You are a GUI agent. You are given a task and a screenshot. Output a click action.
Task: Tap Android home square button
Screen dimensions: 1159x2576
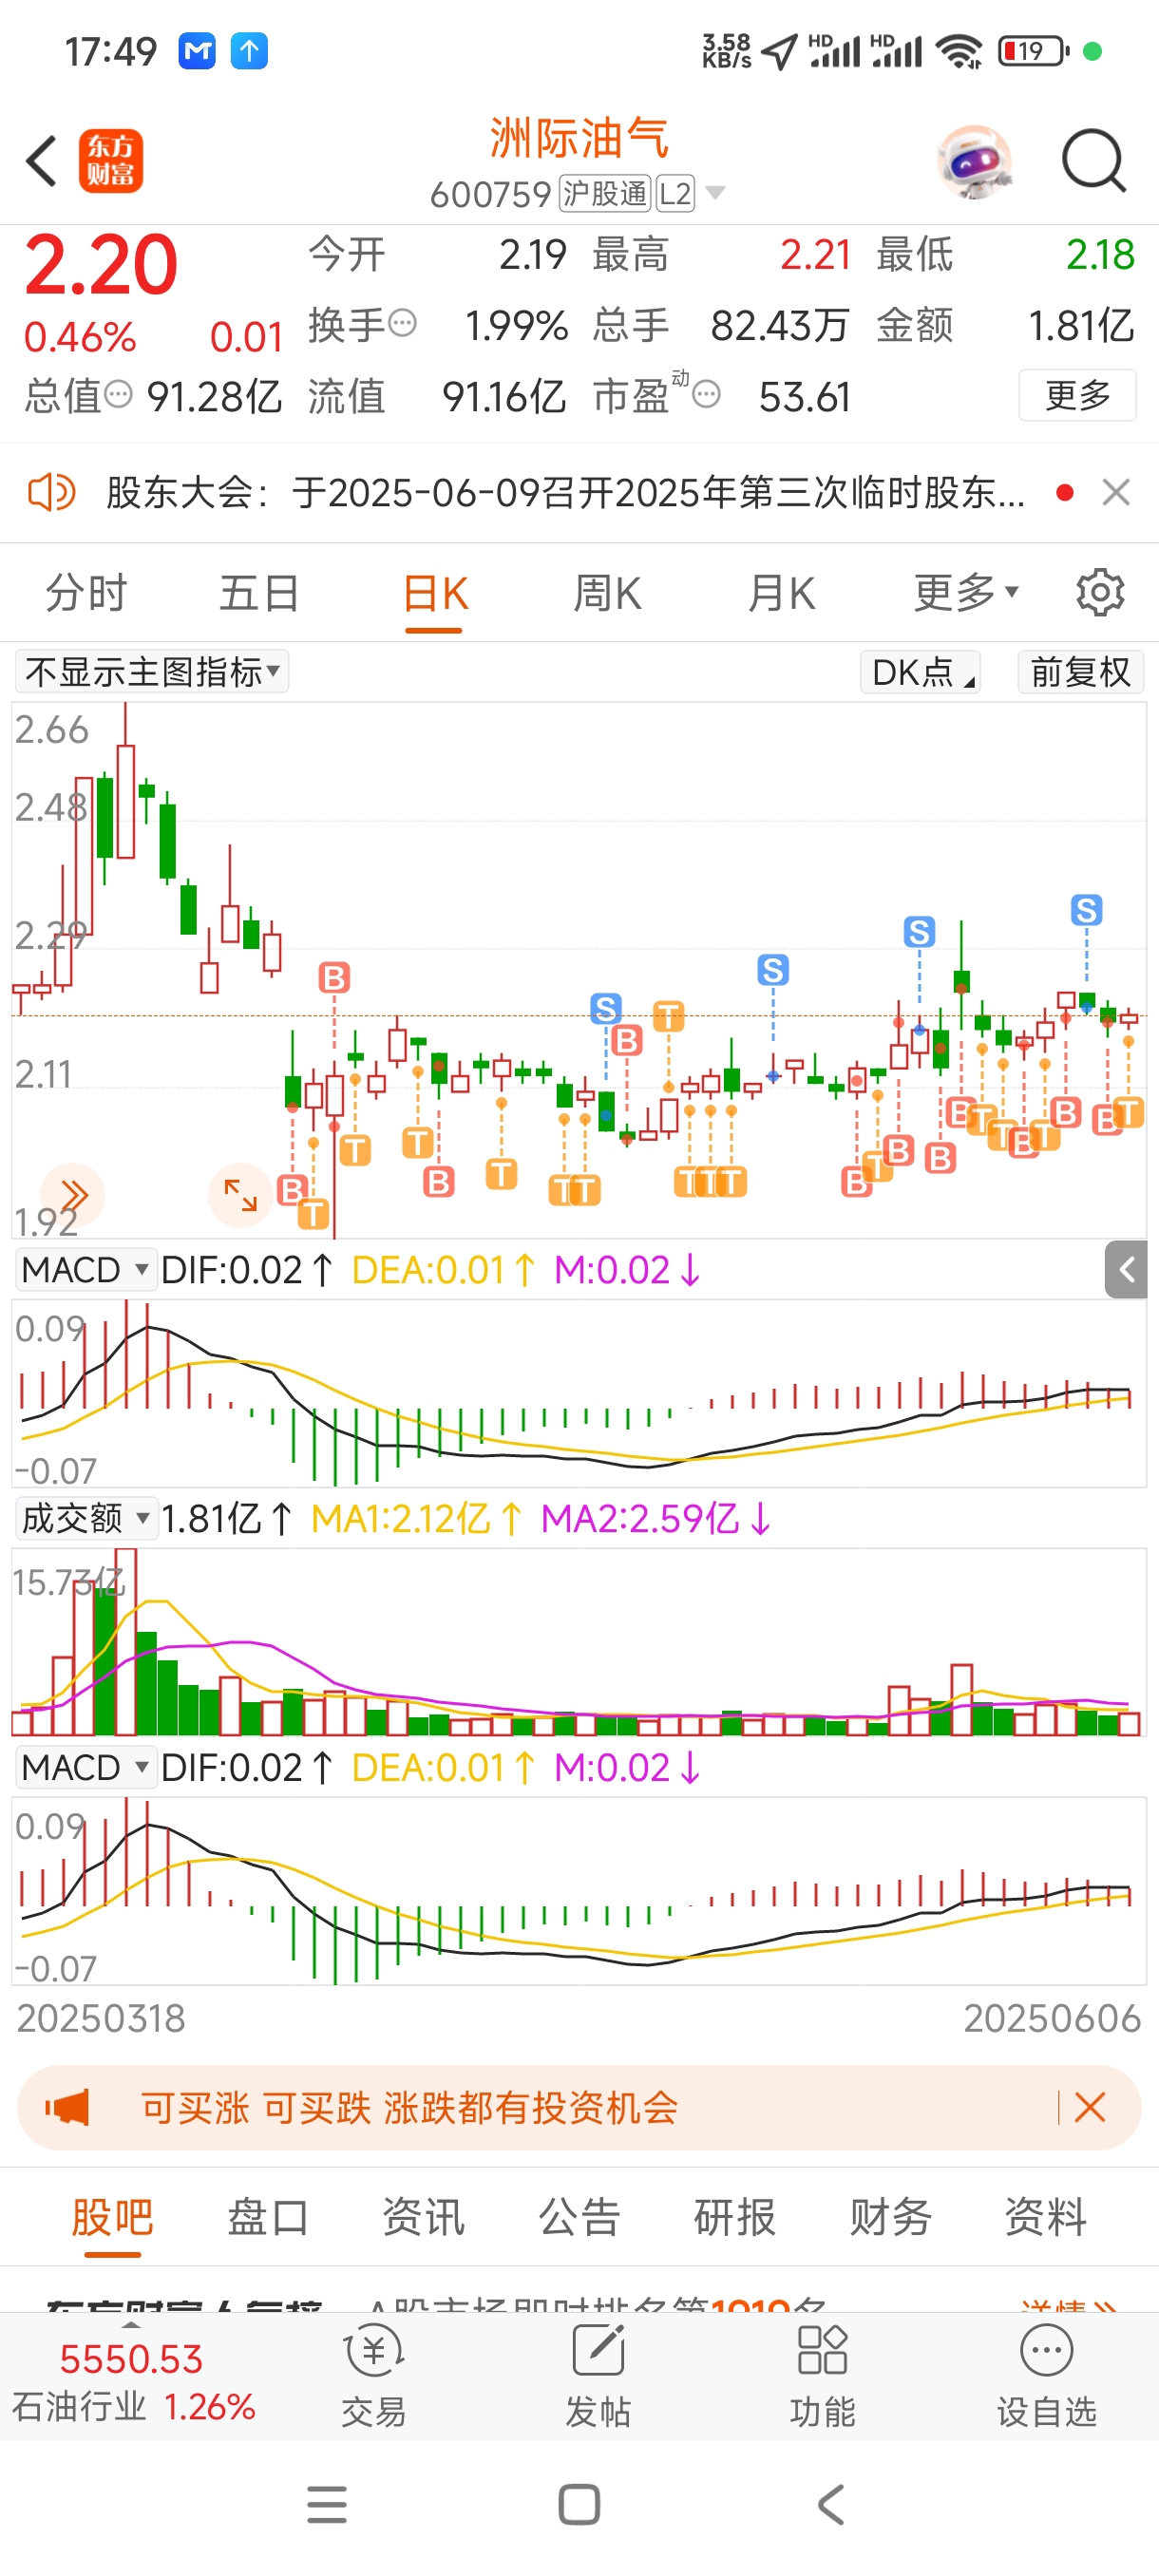click(x=579, y=2505)
